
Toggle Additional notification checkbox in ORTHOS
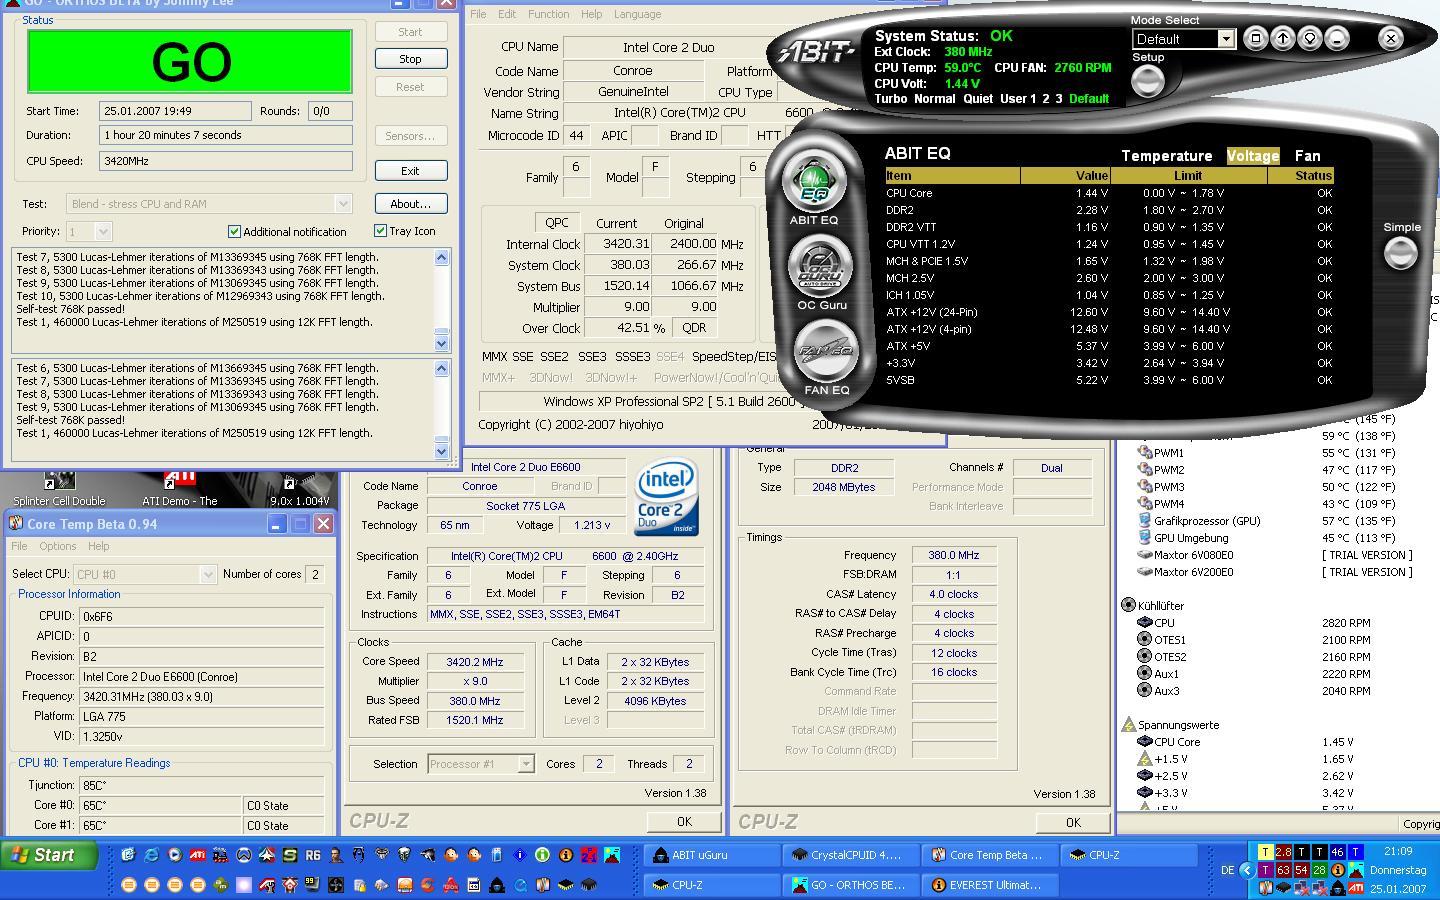(x=234, y=231)
